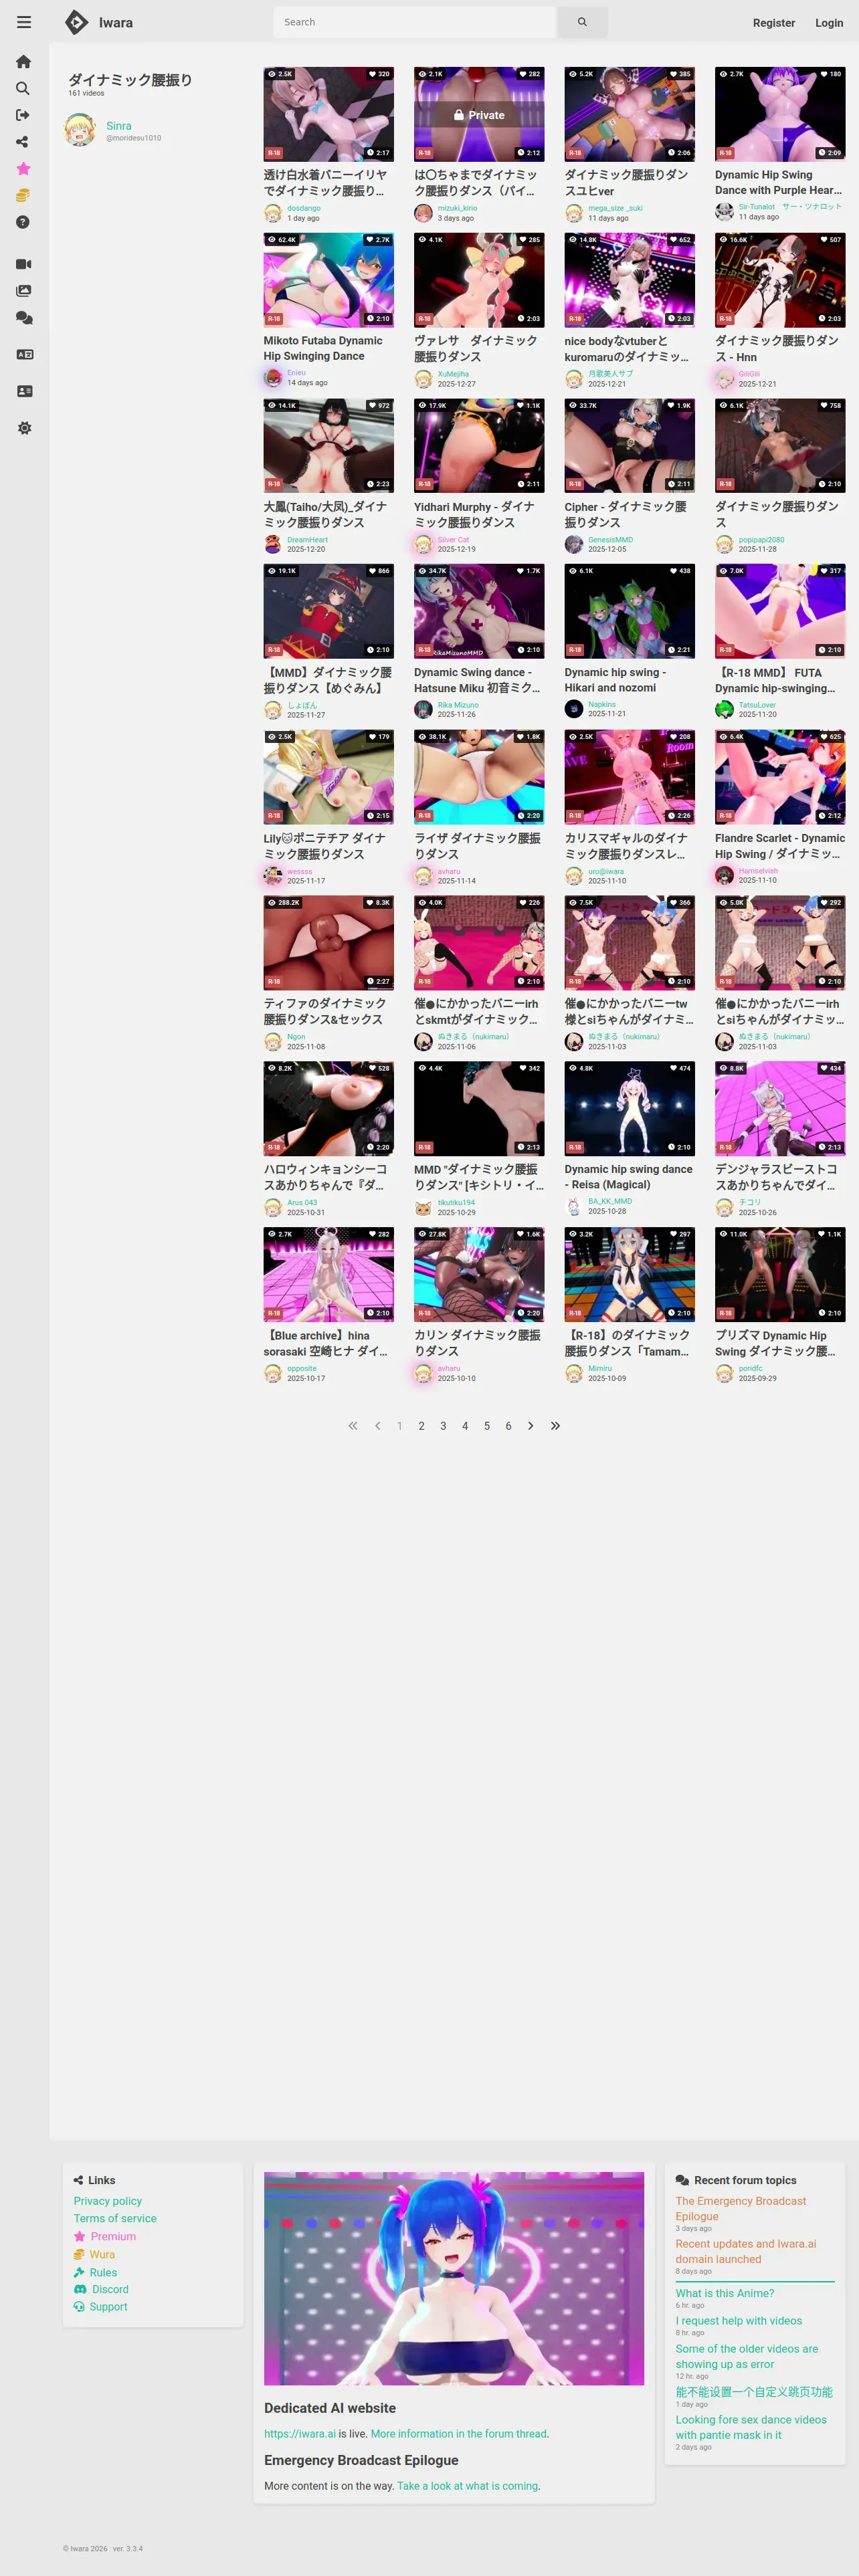Open the Register page
This screenshot has width=859, height=2576.
(773, 23)
